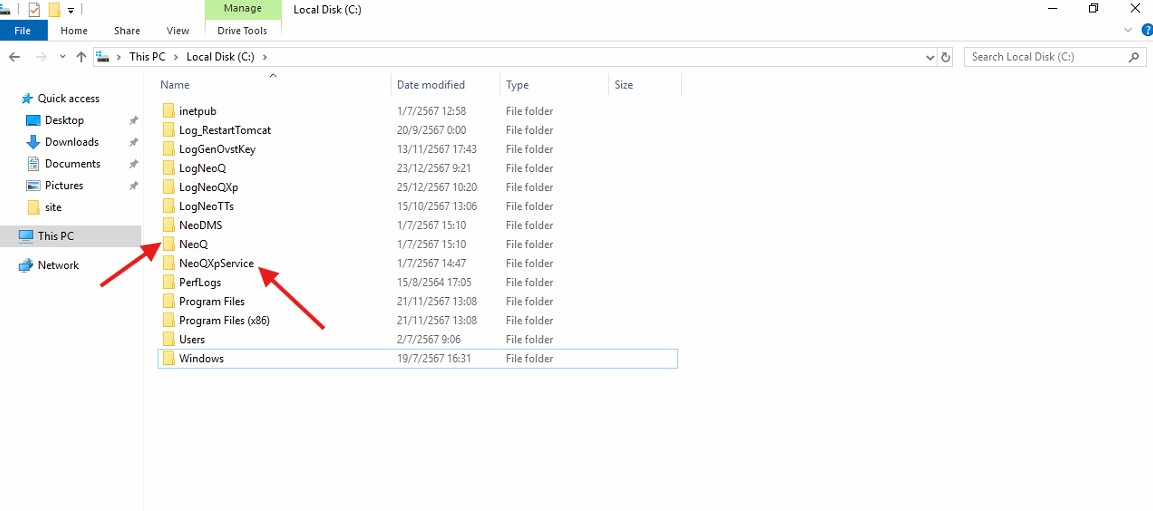Click the Back navigation arrow
Image resolution: width=1153 pixels, height=511 pixels.
coord(14,57)
